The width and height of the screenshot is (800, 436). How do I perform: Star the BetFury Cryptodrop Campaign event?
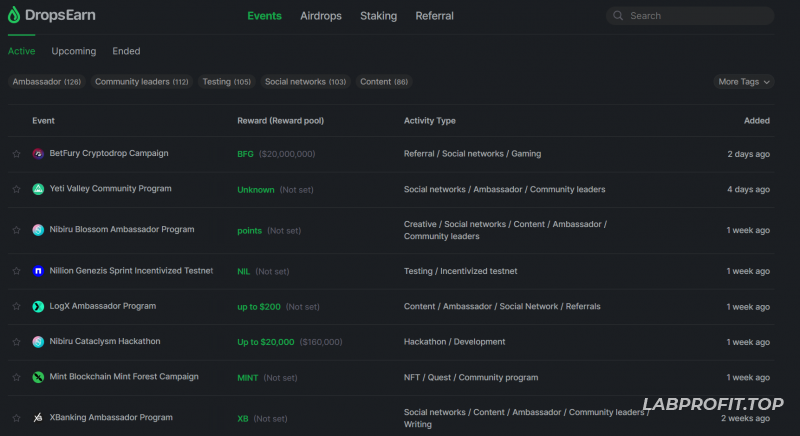(x=16, y=154)
